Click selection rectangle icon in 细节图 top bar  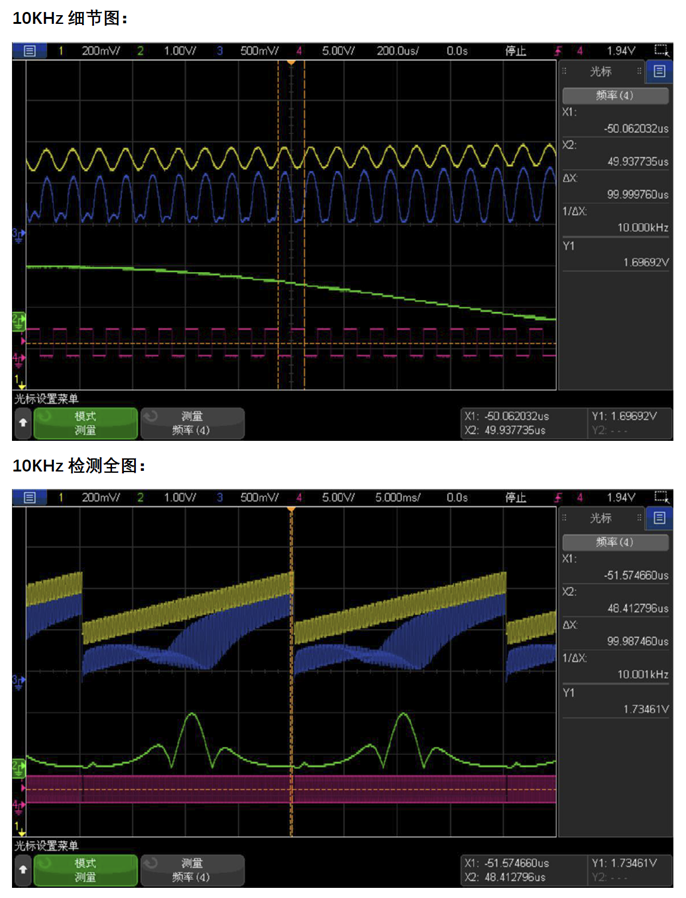coord(660,50)
